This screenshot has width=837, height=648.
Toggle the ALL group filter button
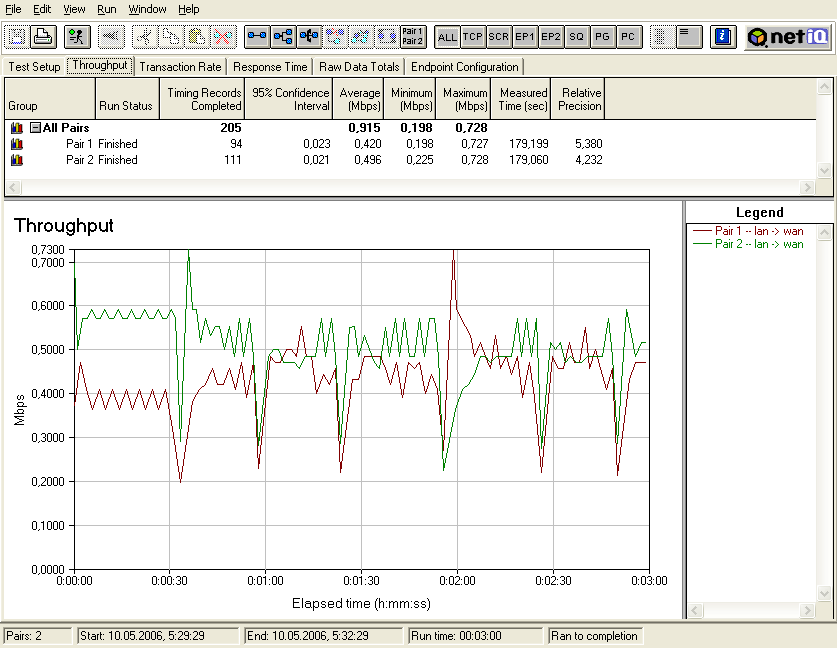447,37
